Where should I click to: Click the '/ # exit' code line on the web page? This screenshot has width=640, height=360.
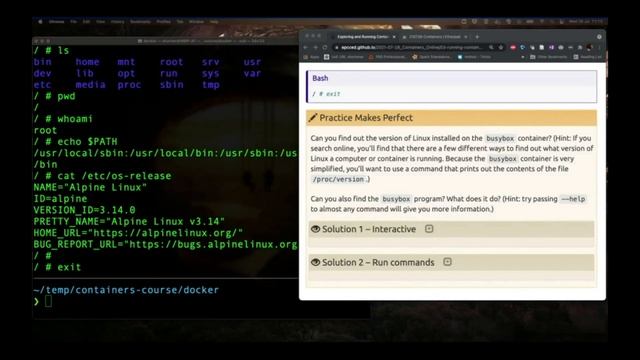326,94
